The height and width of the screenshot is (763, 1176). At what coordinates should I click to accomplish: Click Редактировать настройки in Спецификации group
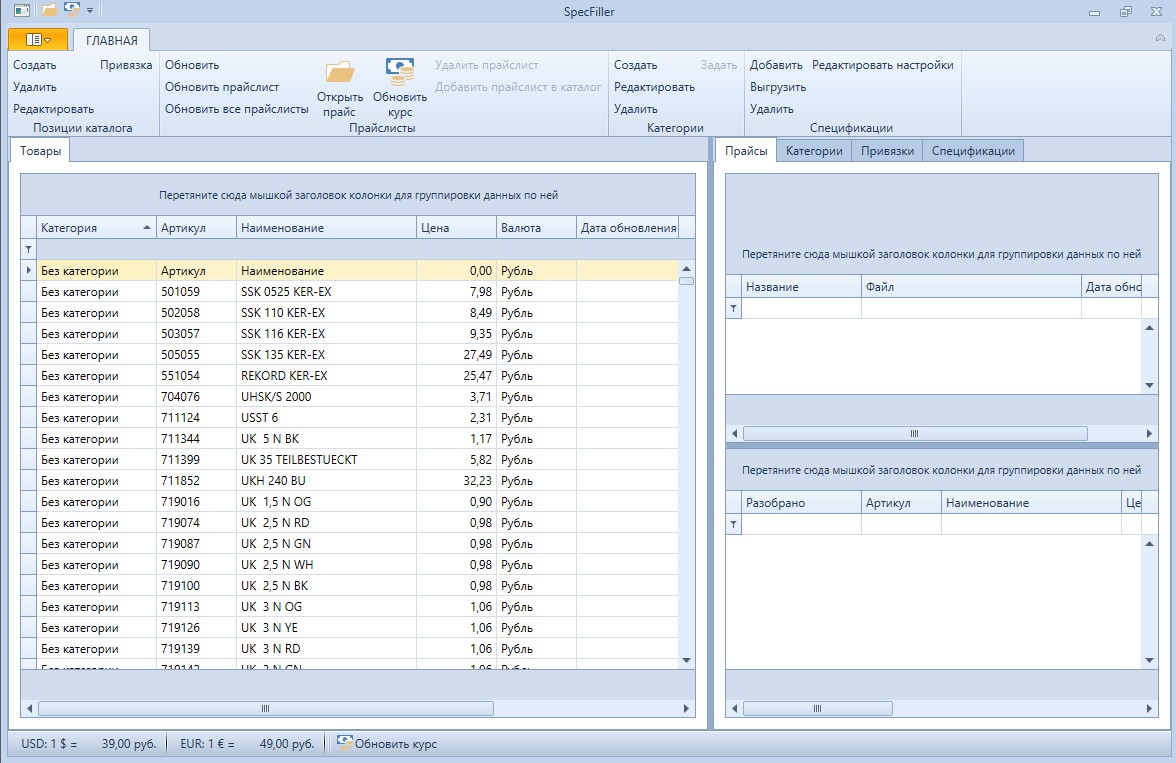tap(882, 65)
